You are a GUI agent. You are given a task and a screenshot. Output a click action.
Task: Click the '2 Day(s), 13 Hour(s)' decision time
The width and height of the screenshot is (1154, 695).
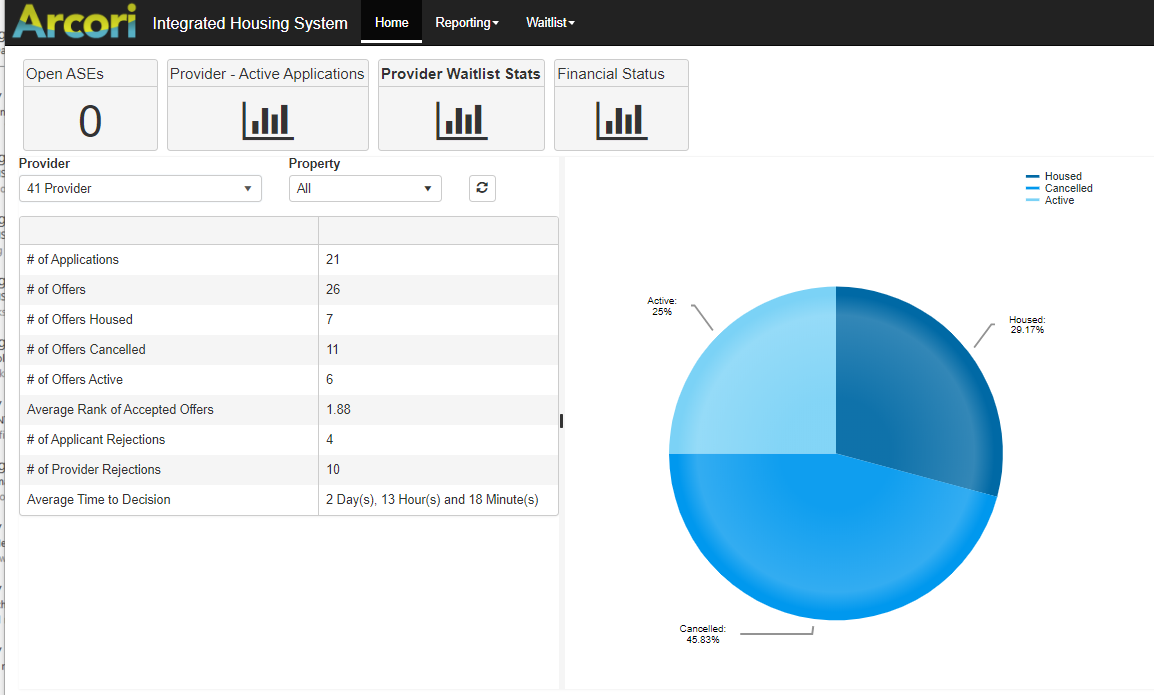[433, 500]
